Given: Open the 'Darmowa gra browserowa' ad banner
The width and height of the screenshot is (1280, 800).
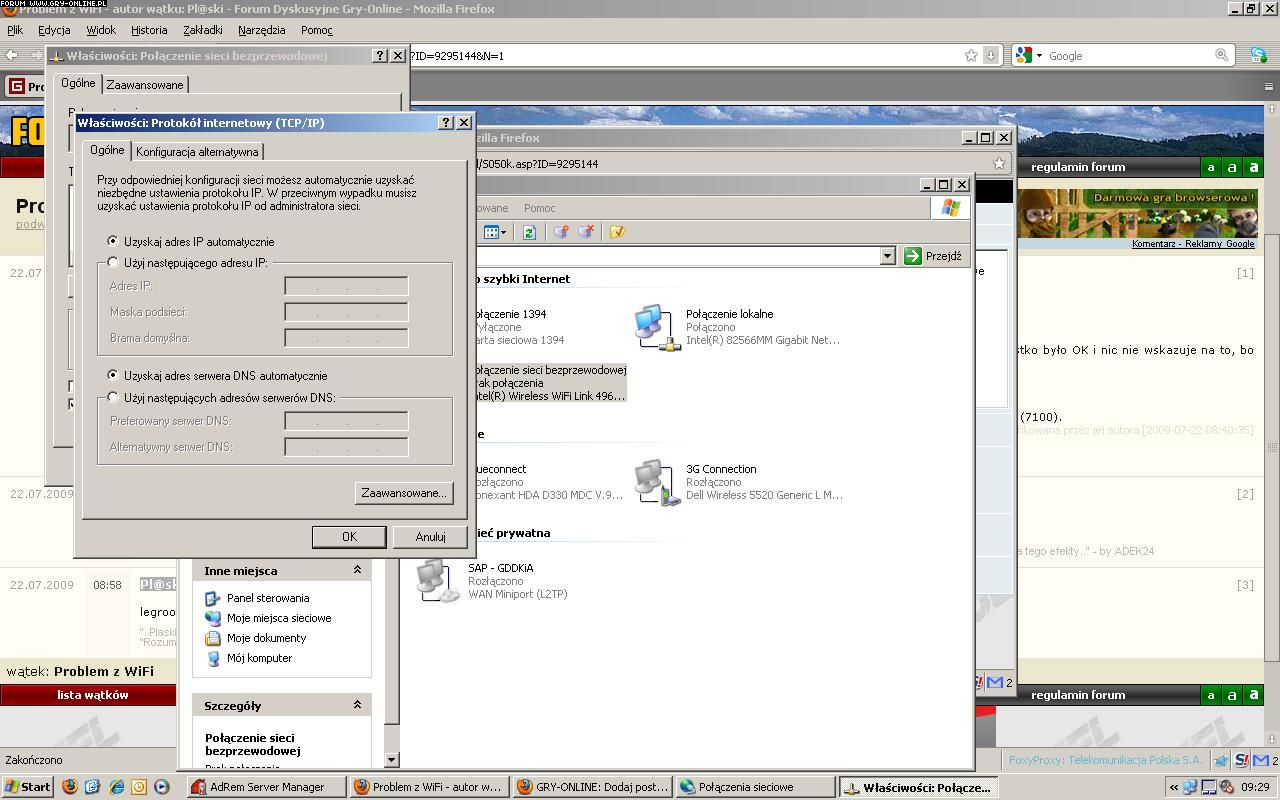Looking at the screenshot, I should coord(1137,212).
